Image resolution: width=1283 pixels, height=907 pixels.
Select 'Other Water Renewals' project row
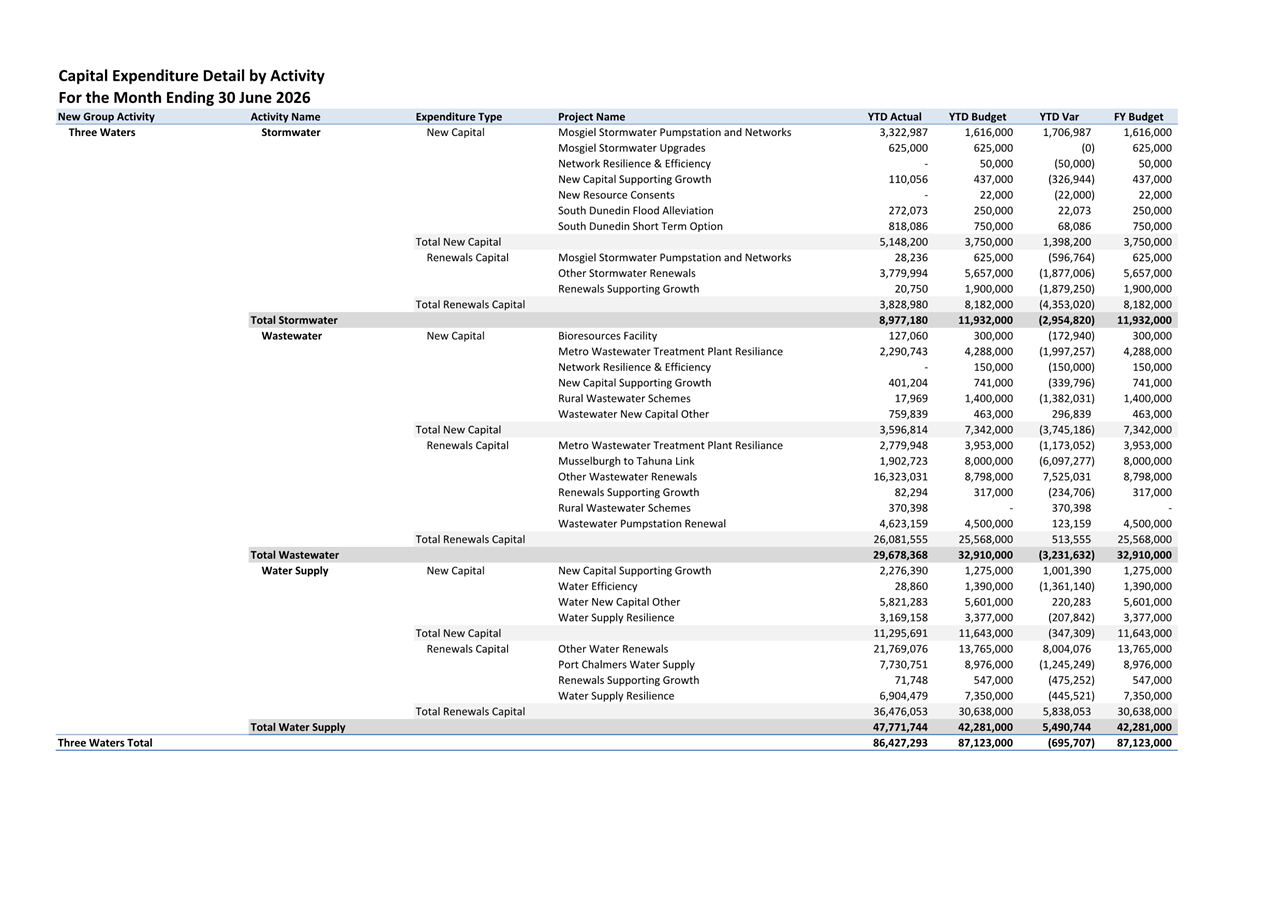pos(613,649)
